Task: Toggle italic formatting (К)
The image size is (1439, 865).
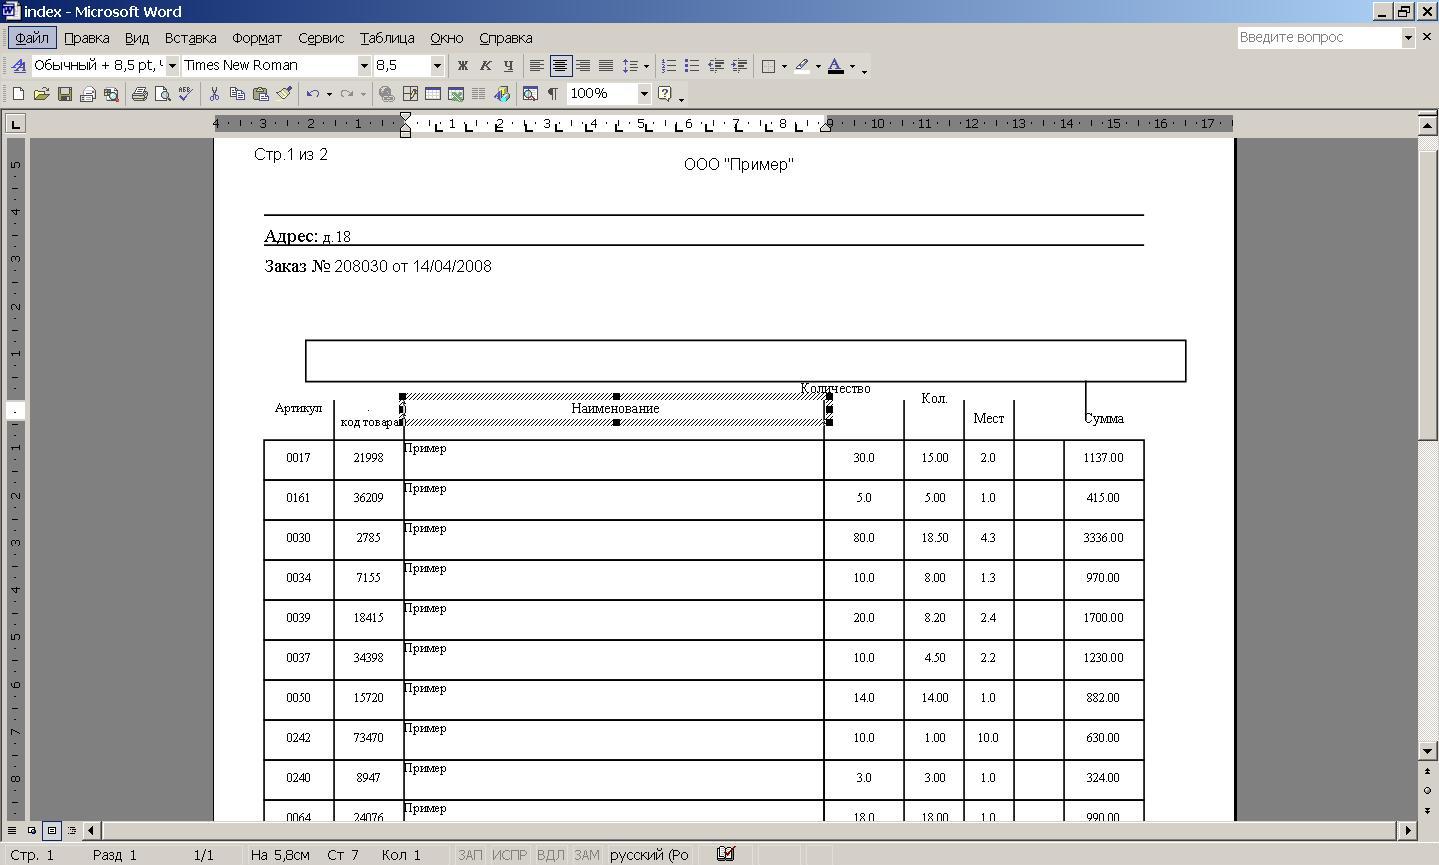Action: 485,66
